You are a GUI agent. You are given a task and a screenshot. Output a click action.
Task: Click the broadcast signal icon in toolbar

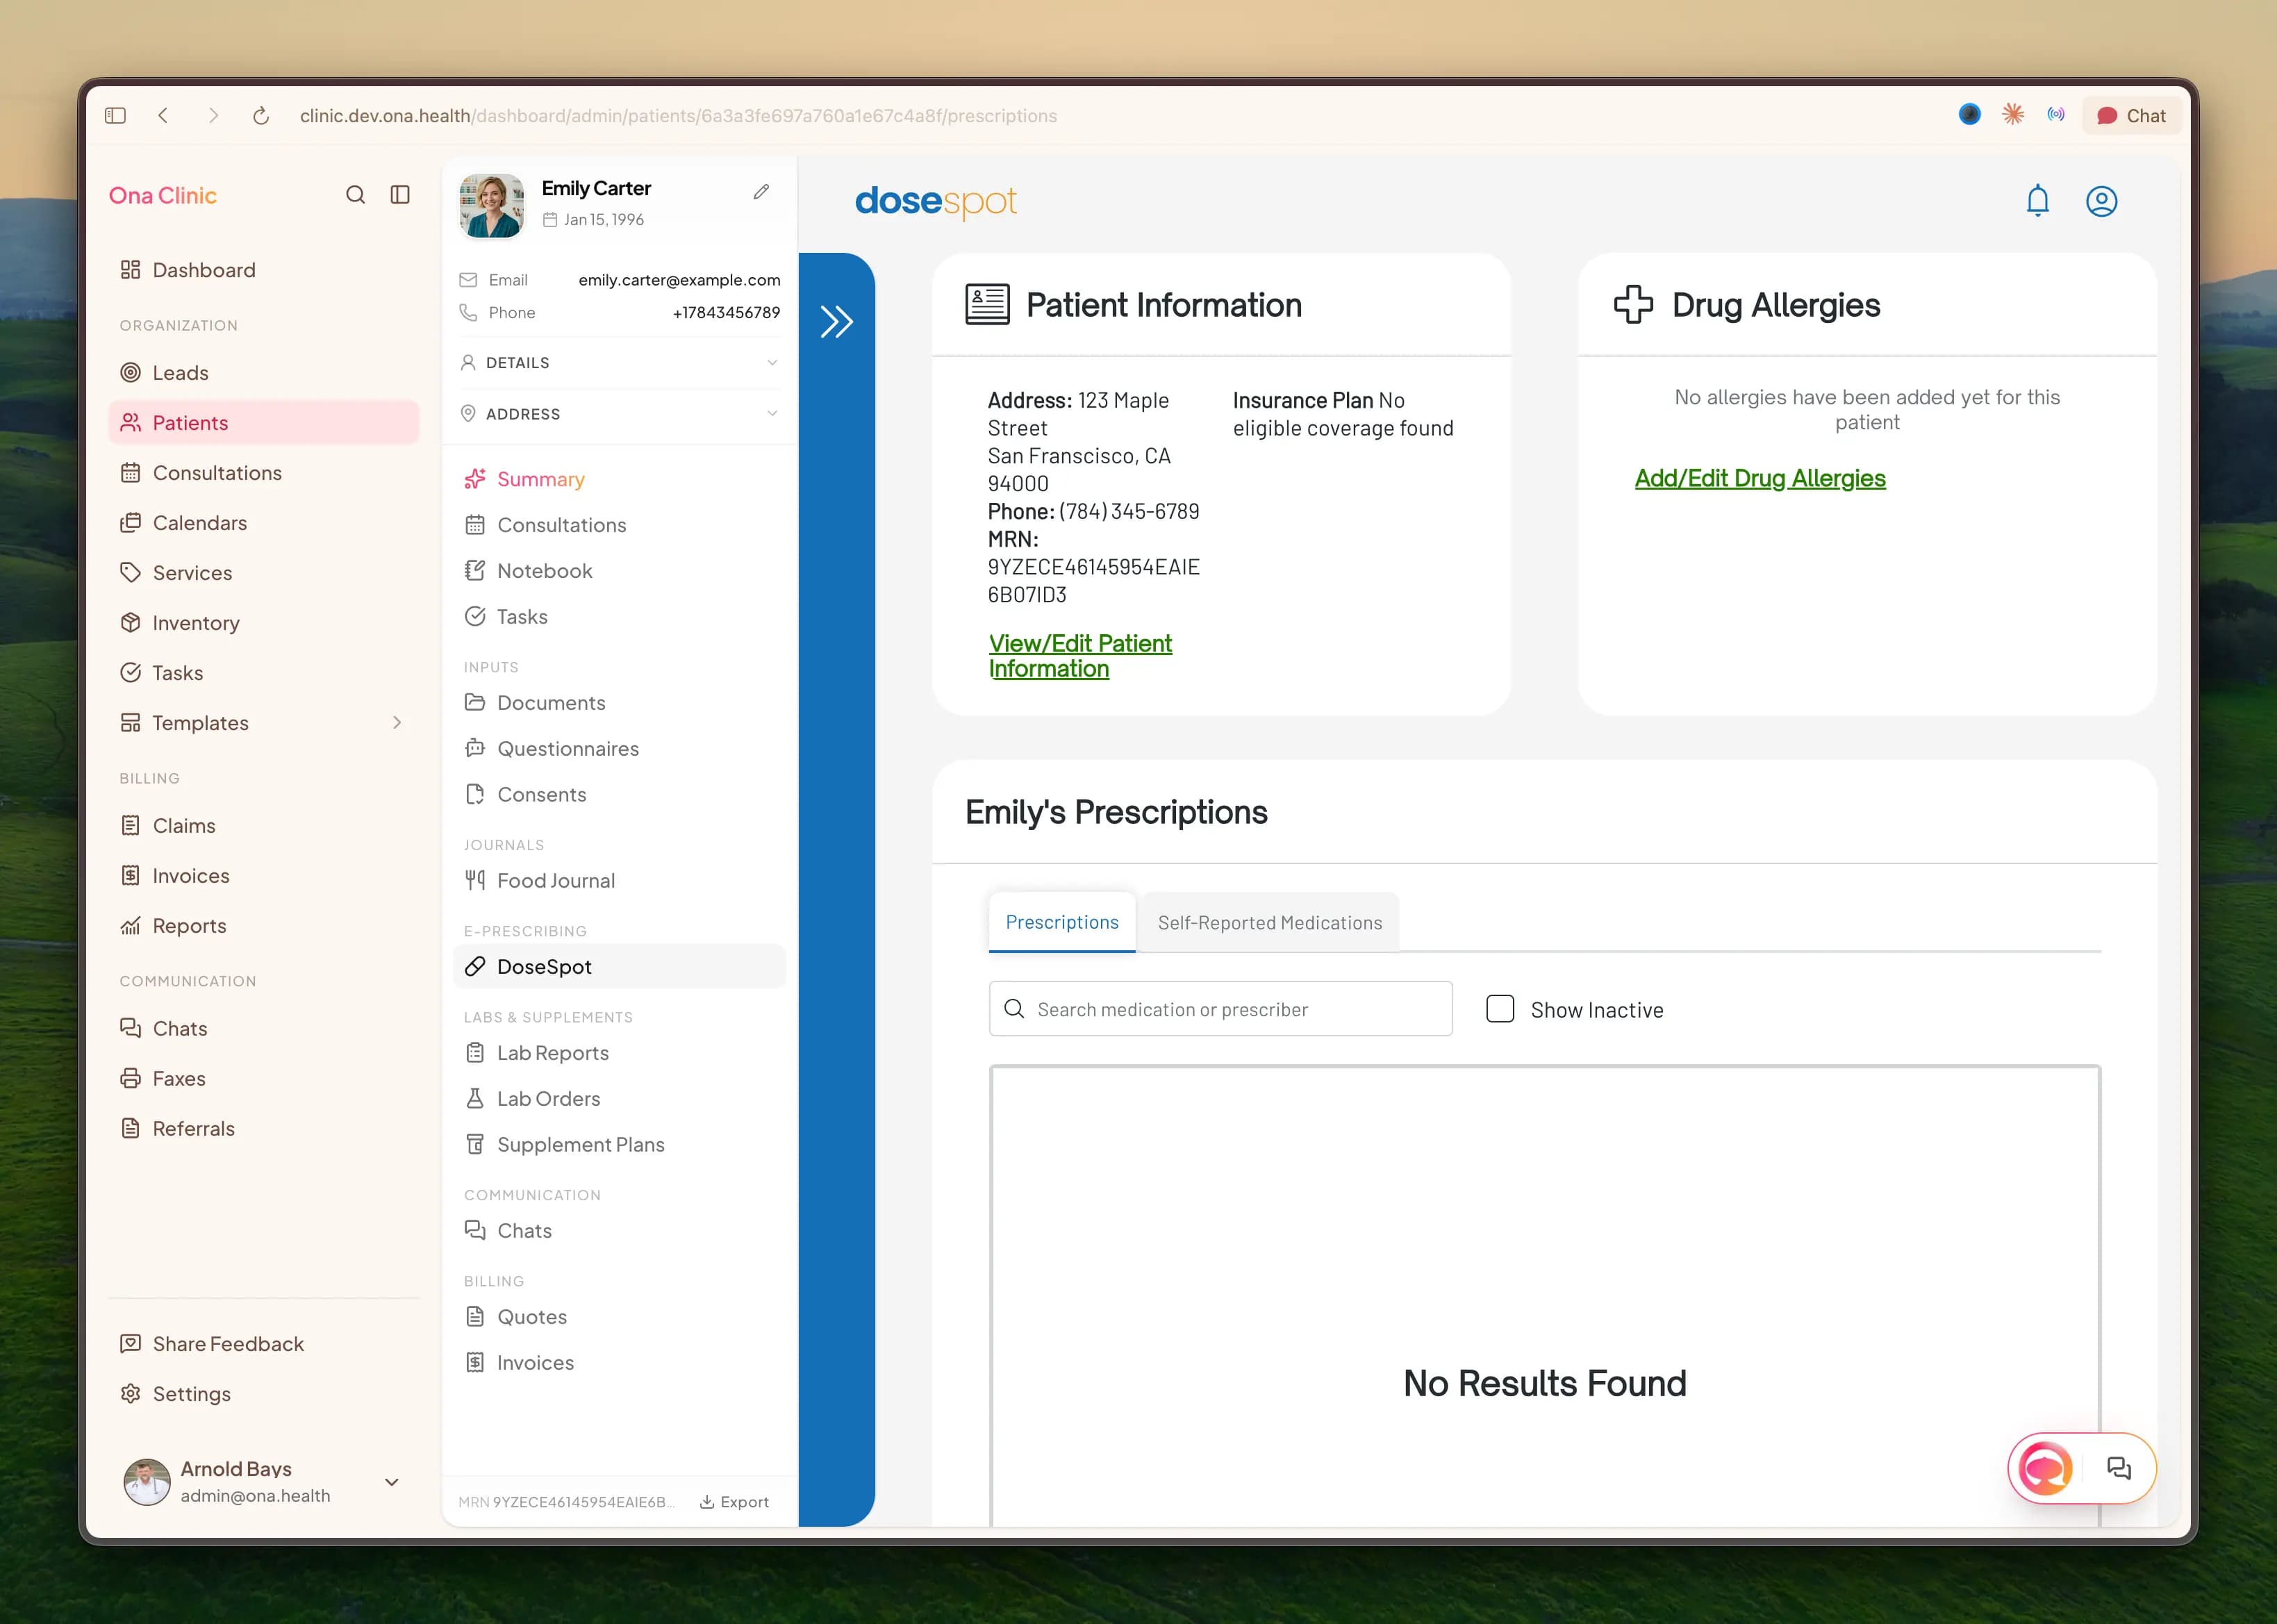[2056, 115]
